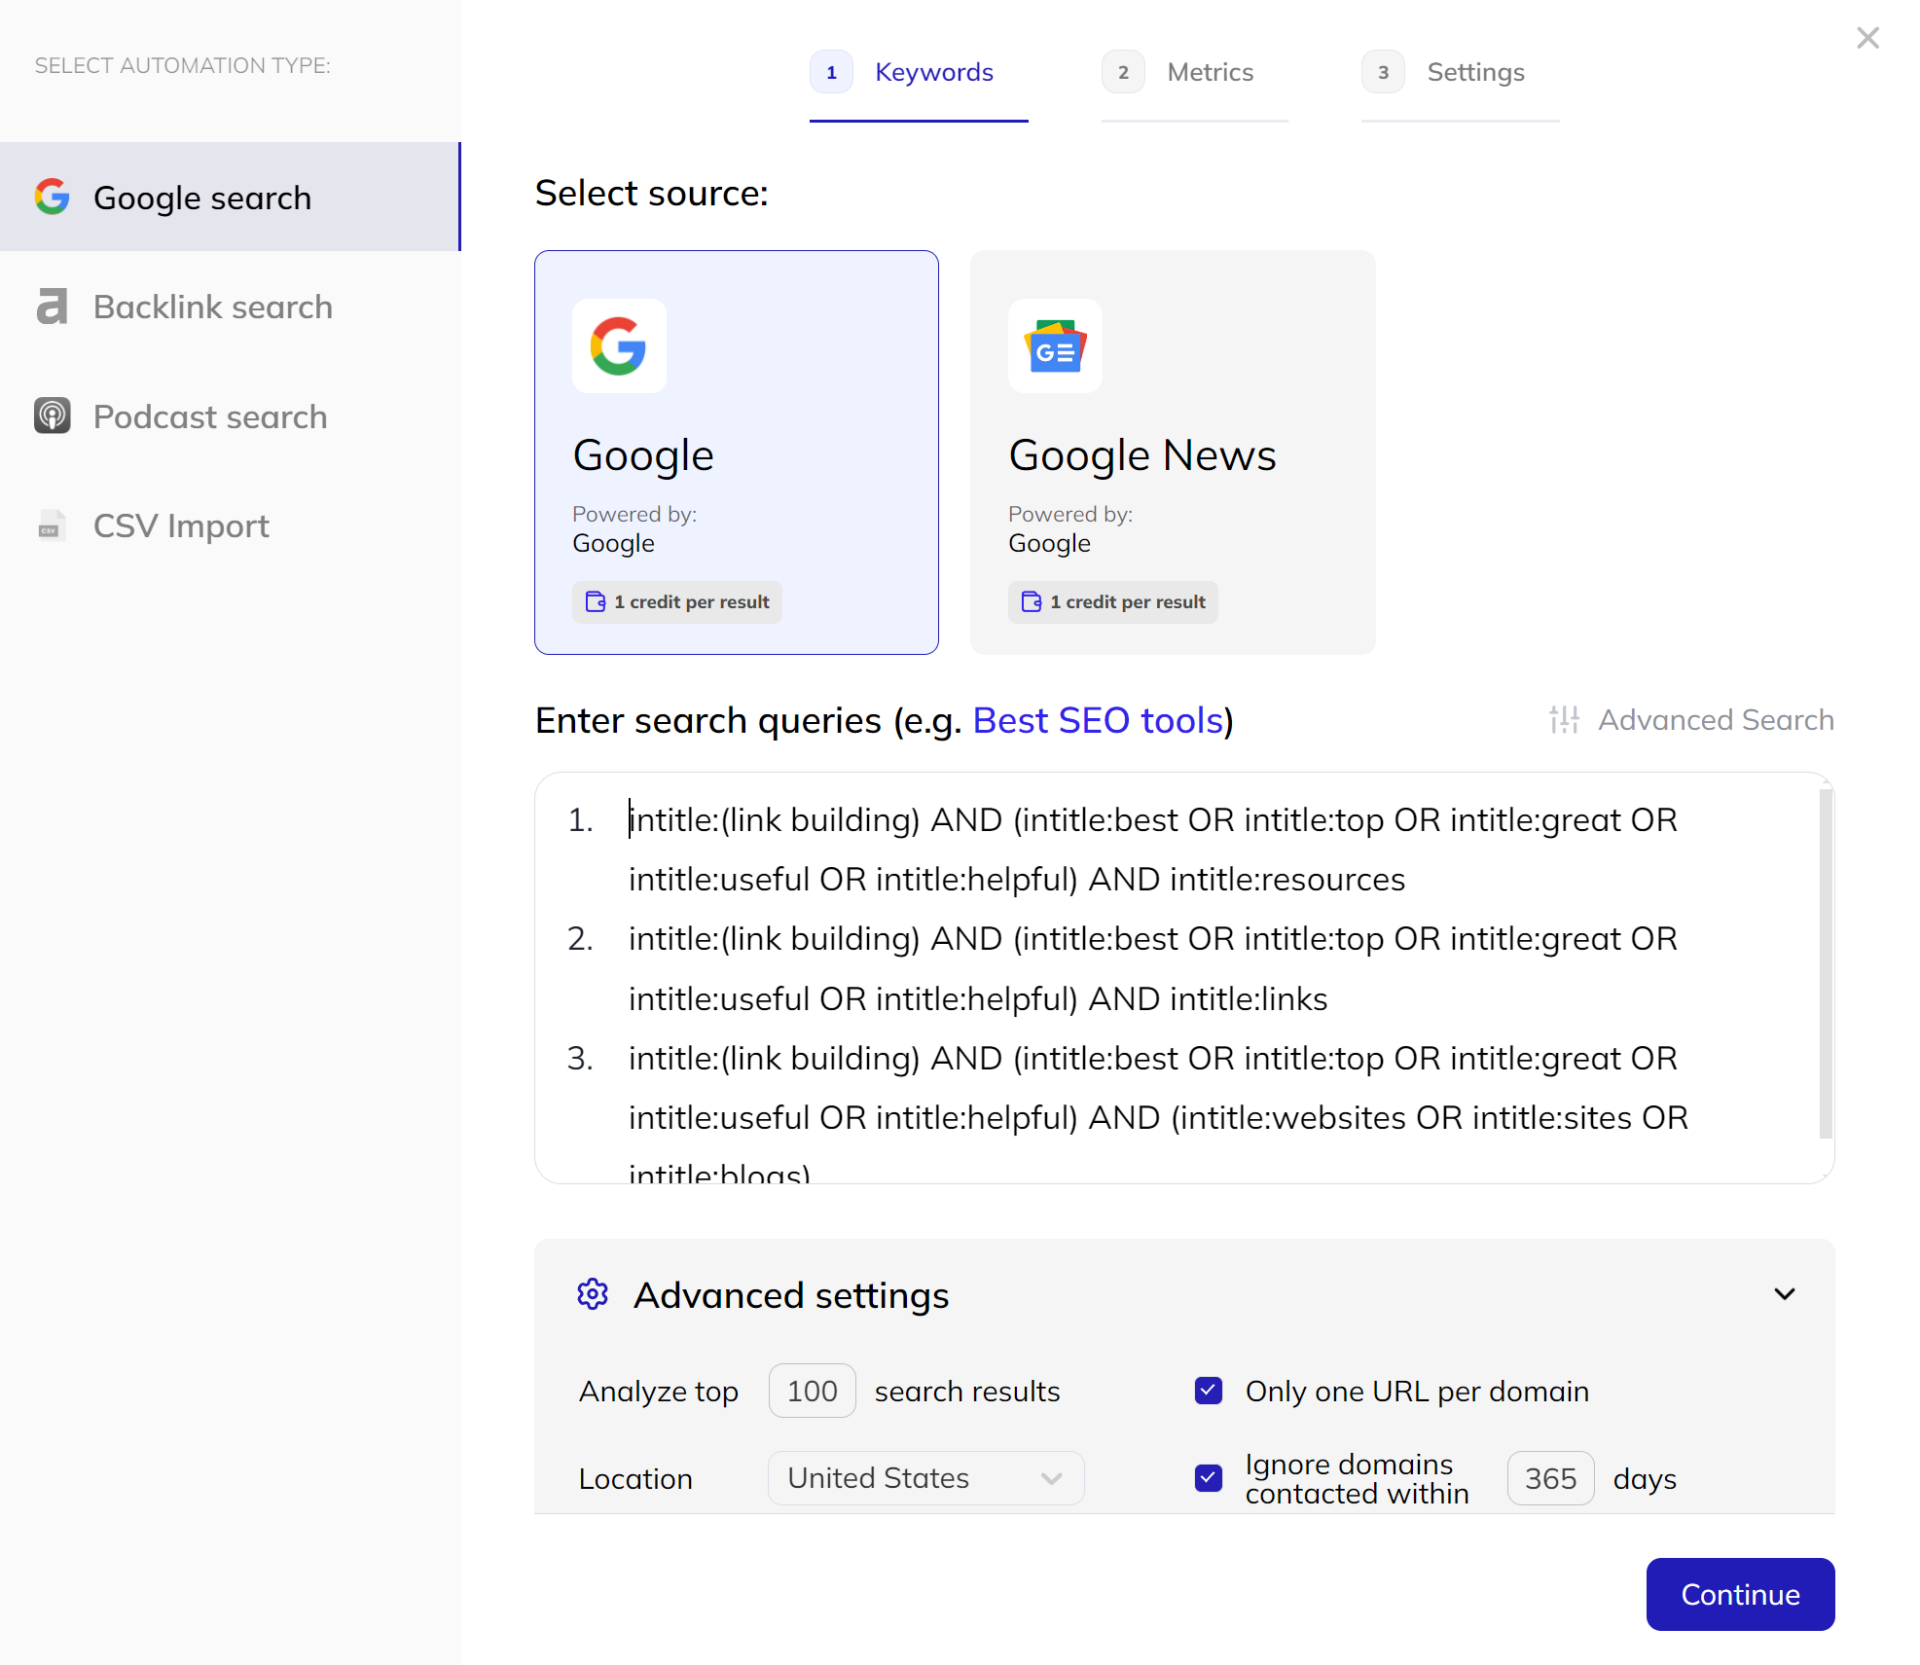This screenshot has height=1665, width=1920.
Task: Collapse the Advanced settings section
Action: pos(1784,1294)
